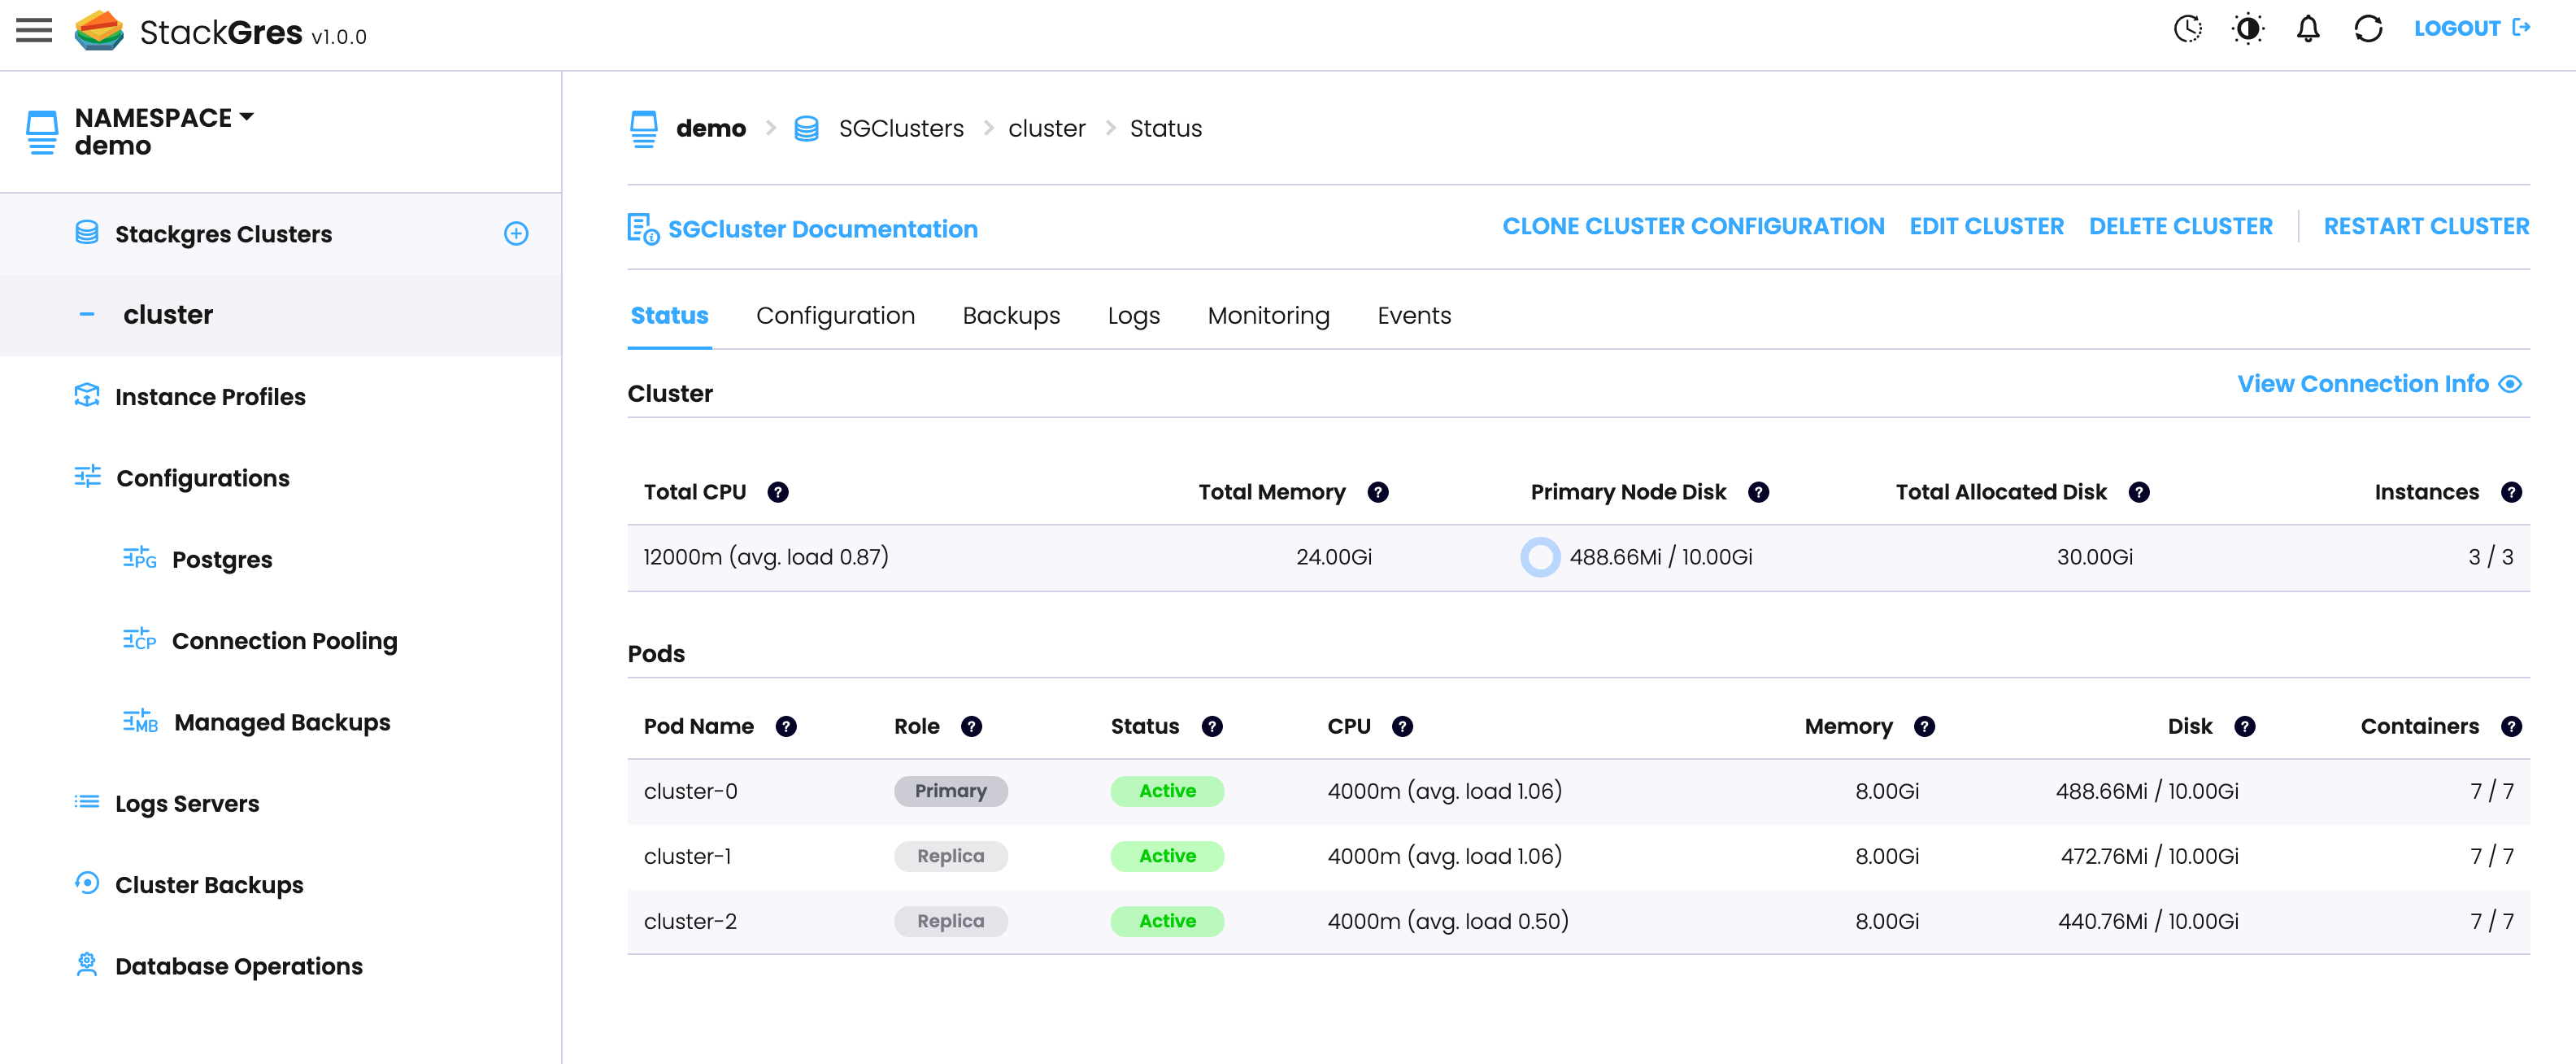Image resolution: width=2576 pixels, height=1064 pixels.
Task: Click RESTART CLUSTER
Action: pyautogui.click(x=2426, y=227)
